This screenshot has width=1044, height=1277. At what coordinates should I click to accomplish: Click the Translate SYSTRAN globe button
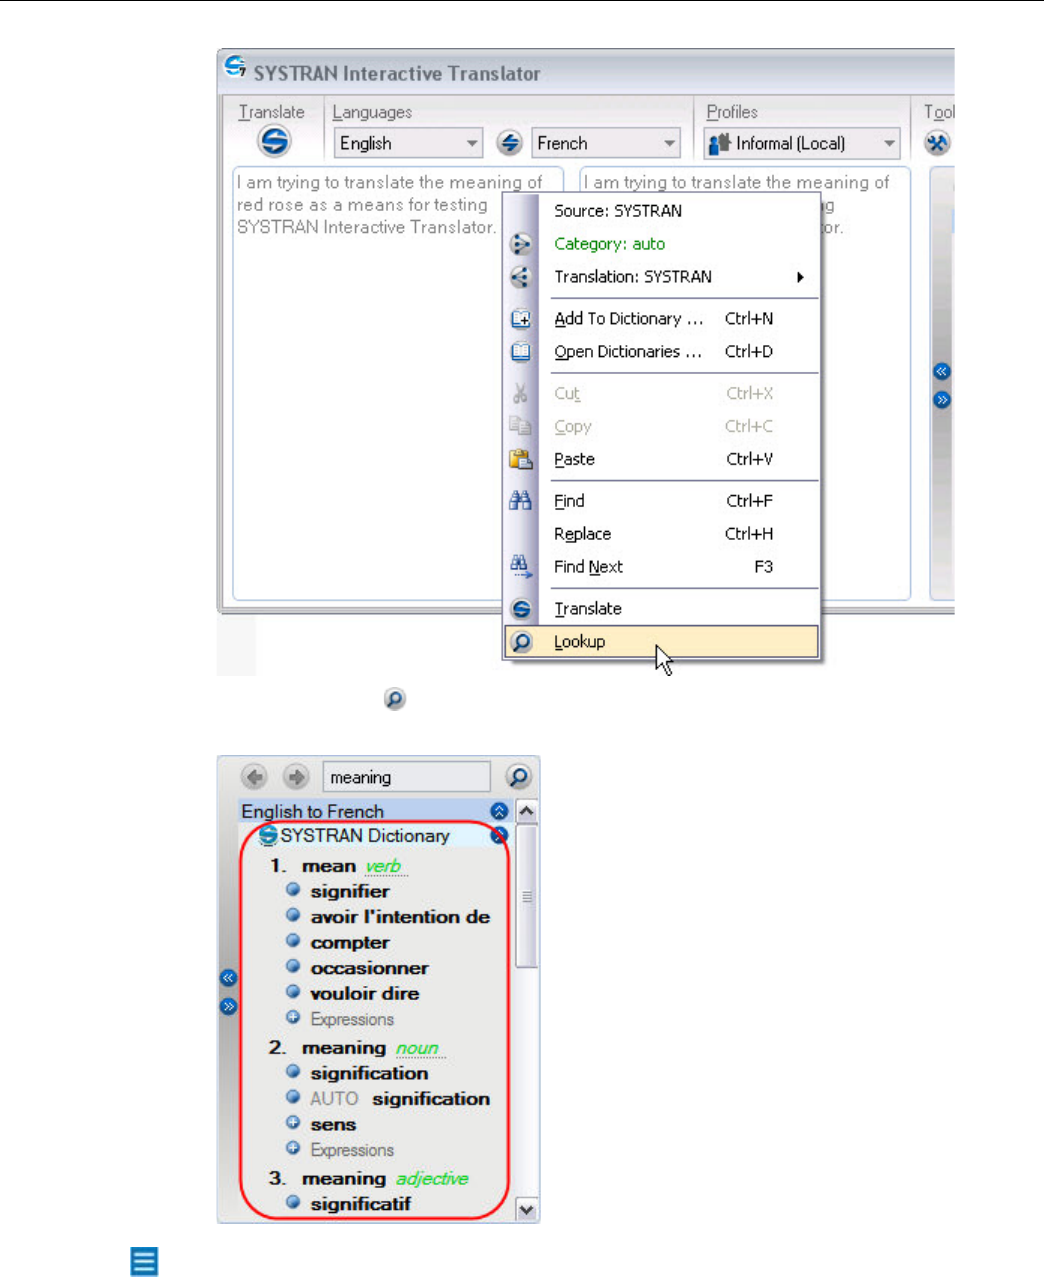274,142
